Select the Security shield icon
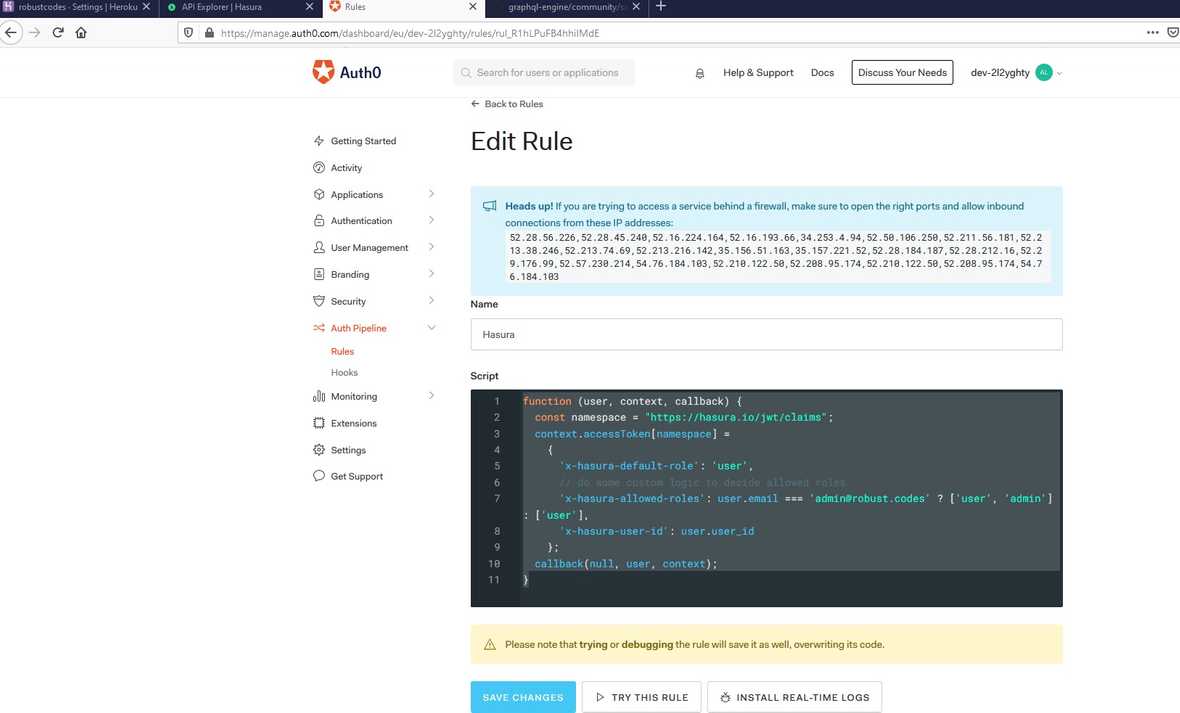Image resolution: width=1180 pixels, height=713 pixels. pyautogui.click(x=318, y=301)
